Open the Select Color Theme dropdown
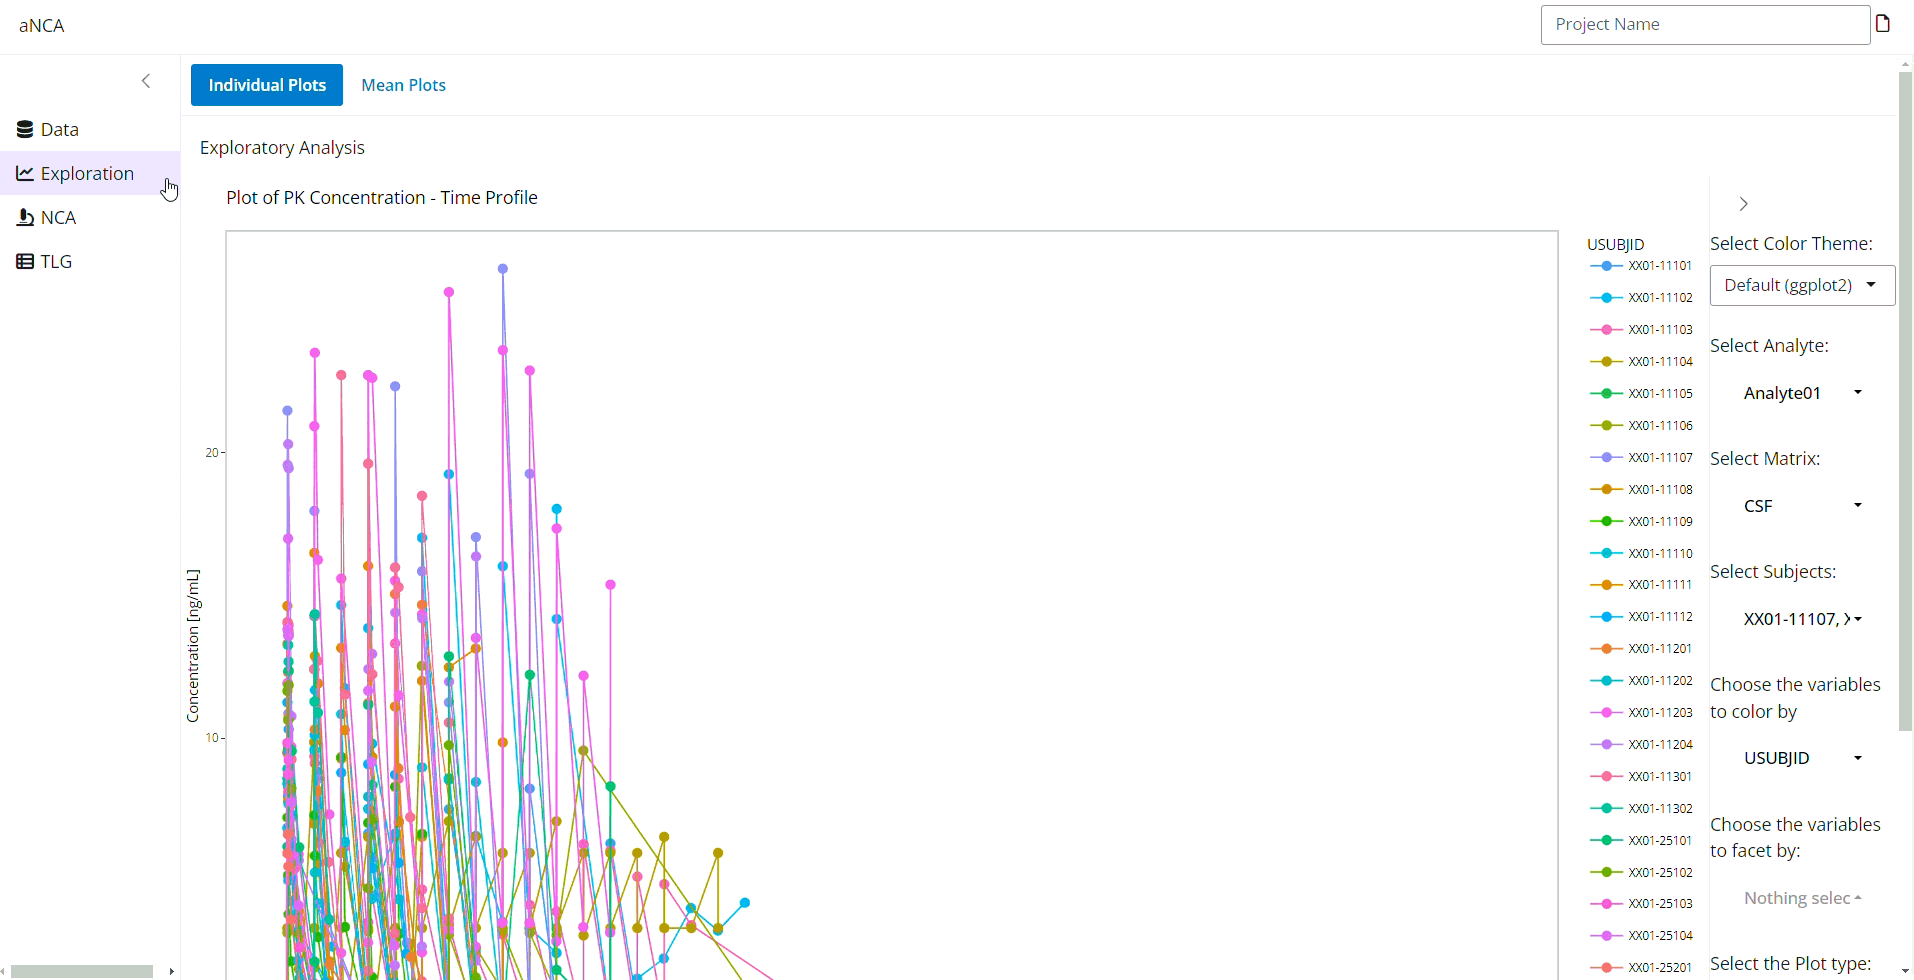Screen dimensions: 1914x980 coord(1801,285)
